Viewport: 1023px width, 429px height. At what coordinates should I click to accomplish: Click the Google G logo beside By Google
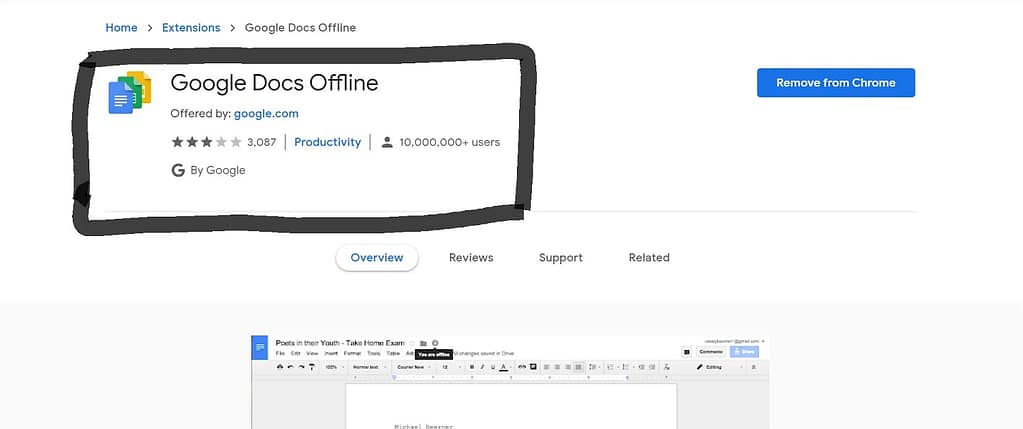coord(178,170)
